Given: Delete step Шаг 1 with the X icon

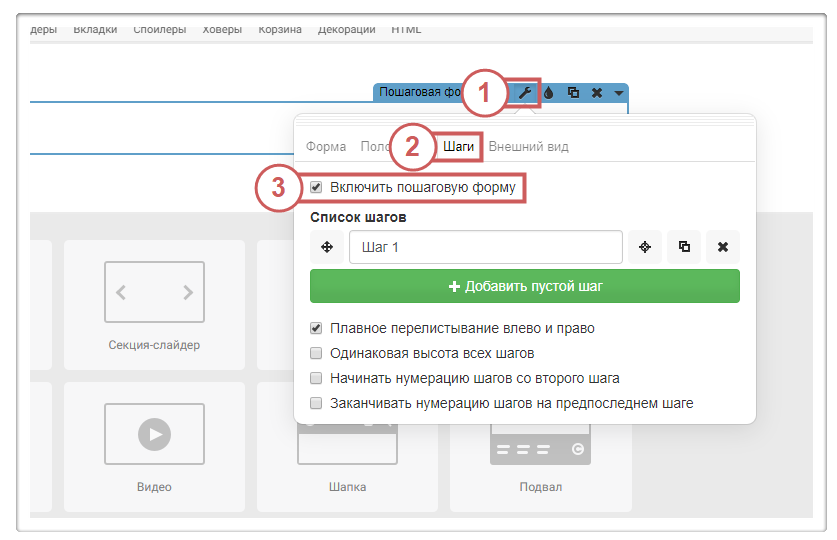Looking at the screenshot, I should pyautogui.click(x=723, y=247).
